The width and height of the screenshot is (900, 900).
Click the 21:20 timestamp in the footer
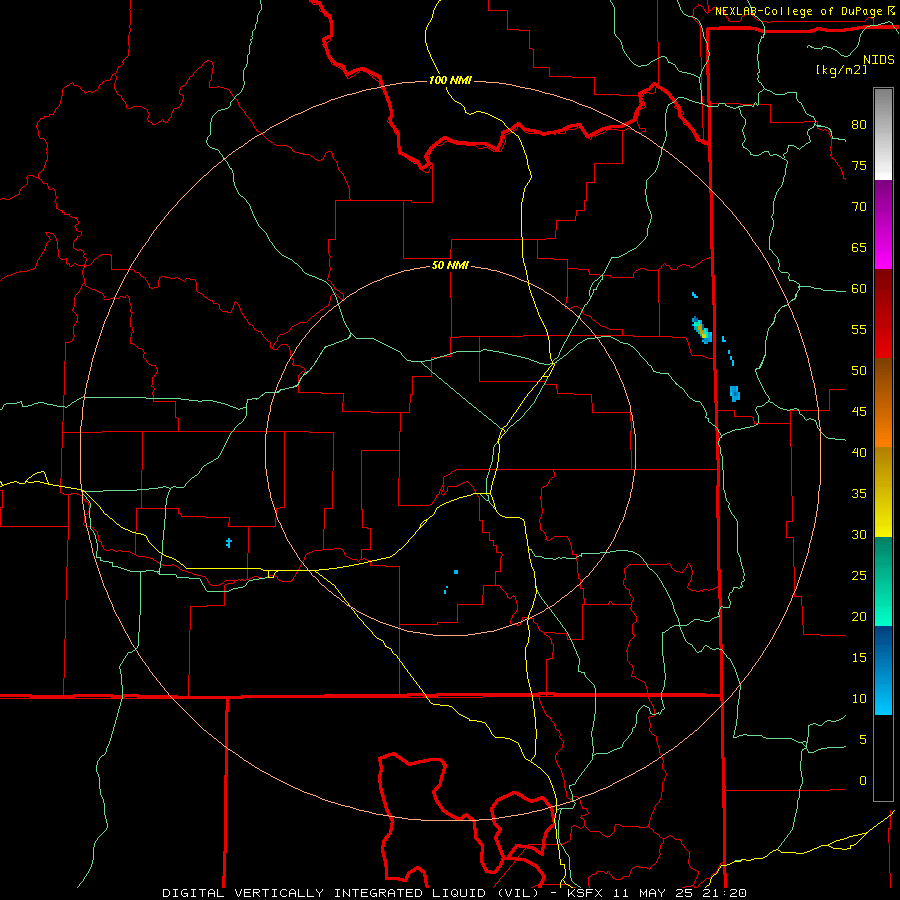[x=727, y=893]
